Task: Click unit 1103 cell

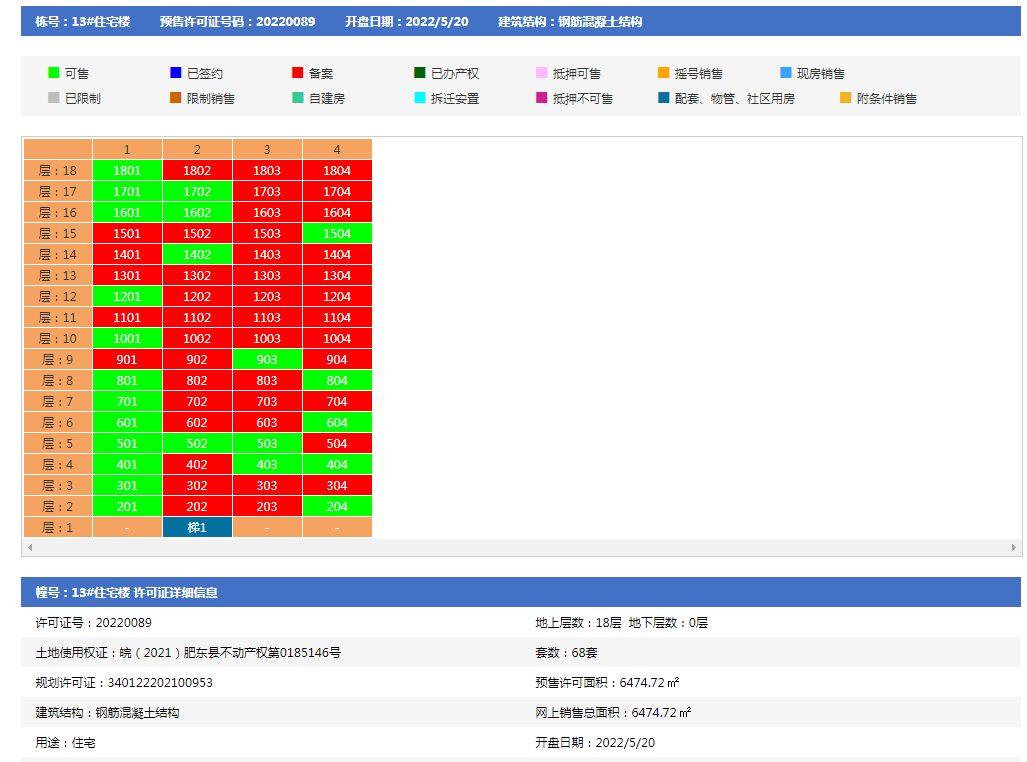Action: [x=267, y=317]
